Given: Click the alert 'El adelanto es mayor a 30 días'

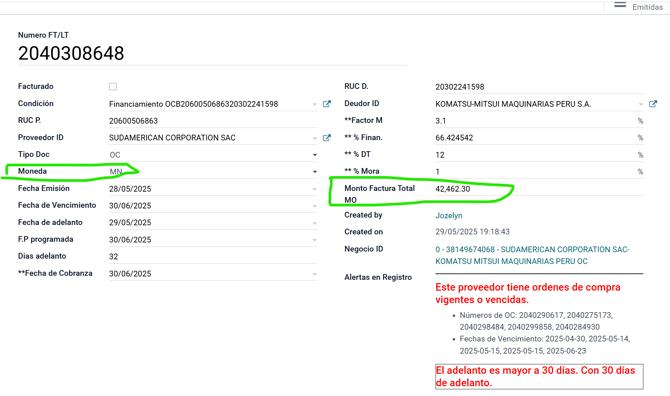Looking at the screenshot, I should 539,376.
